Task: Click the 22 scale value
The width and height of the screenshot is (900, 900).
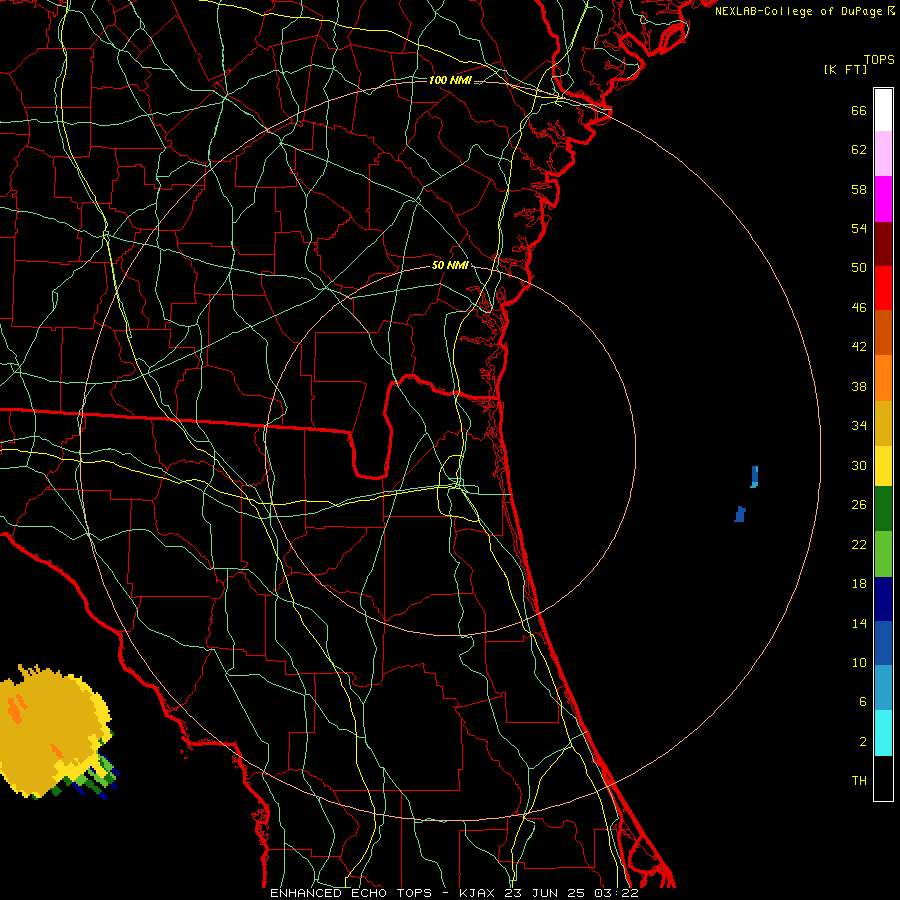Action: [859, 545]
